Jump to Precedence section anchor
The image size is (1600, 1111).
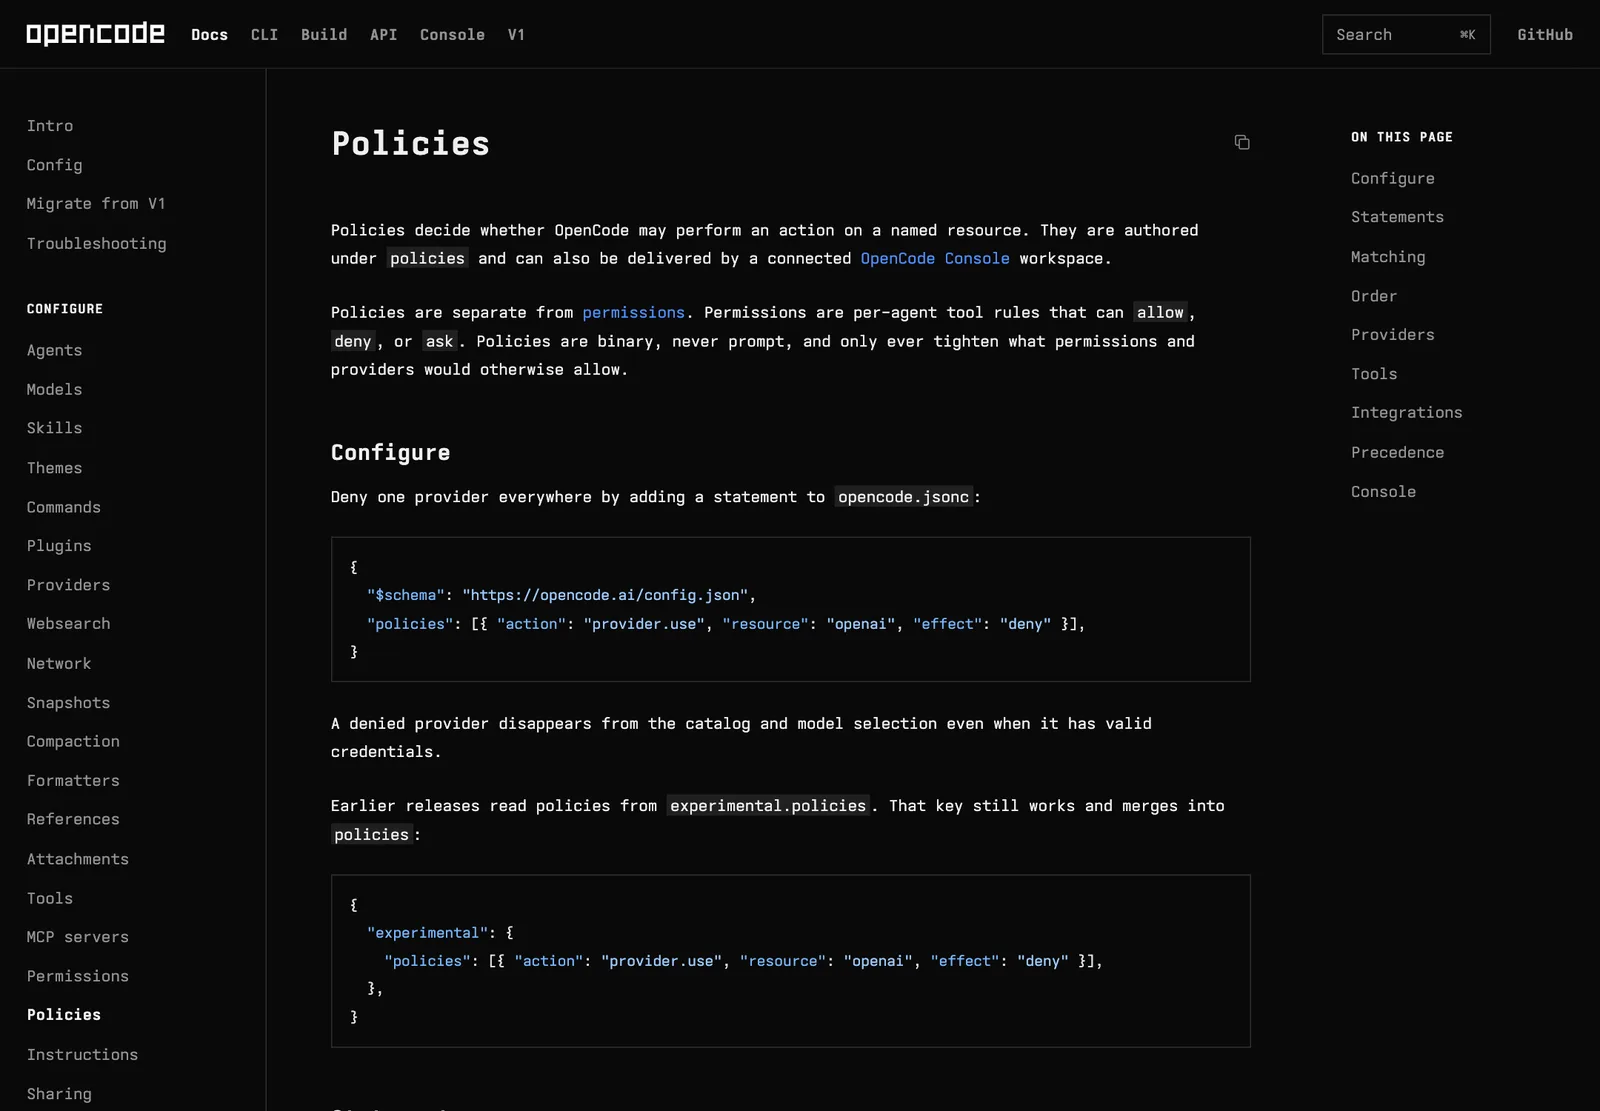pos(1398,452)
